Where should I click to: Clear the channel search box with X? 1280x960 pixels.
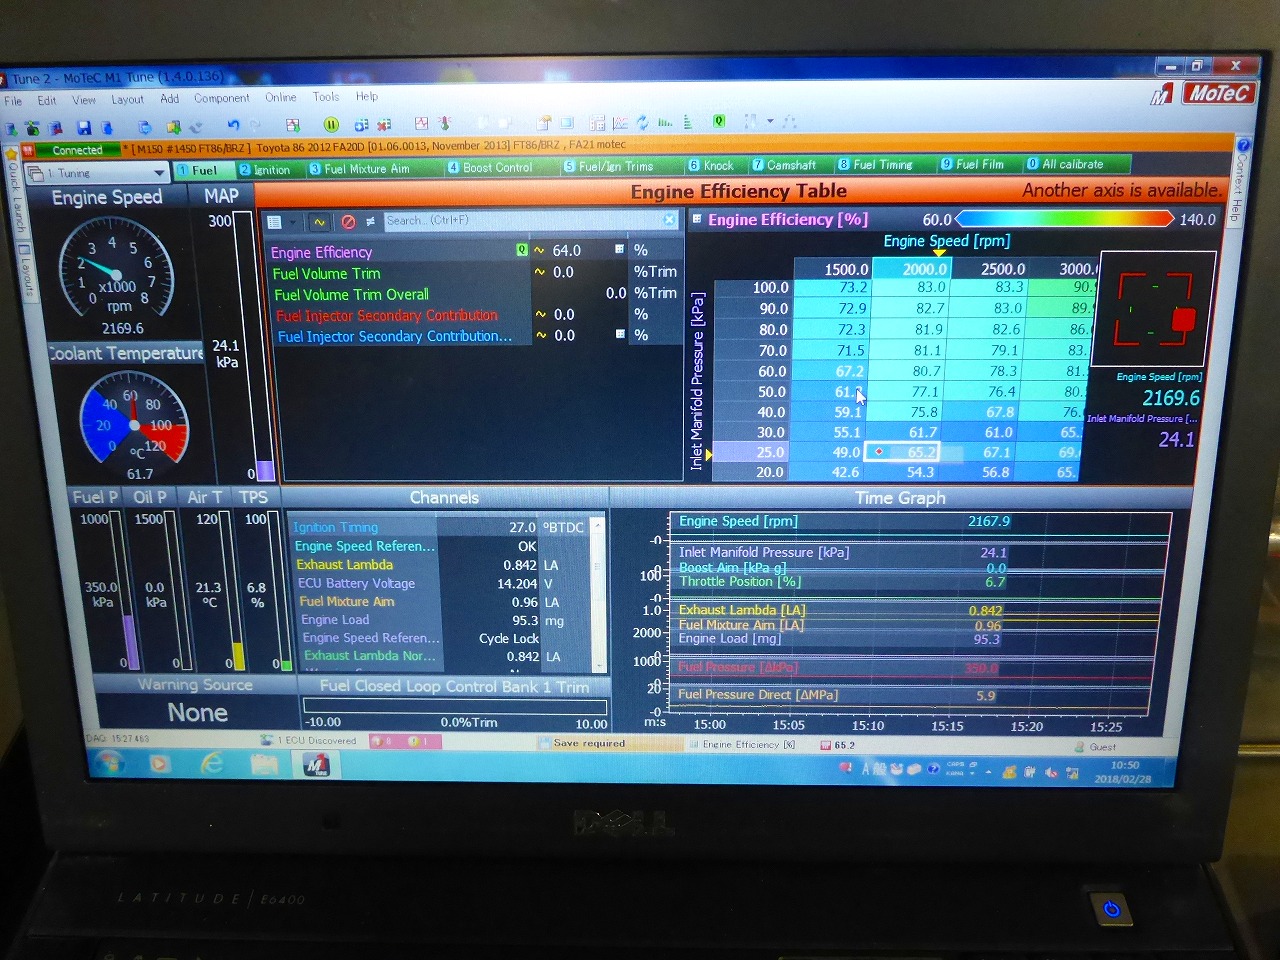pyautogui.click(x=669, y=220)
